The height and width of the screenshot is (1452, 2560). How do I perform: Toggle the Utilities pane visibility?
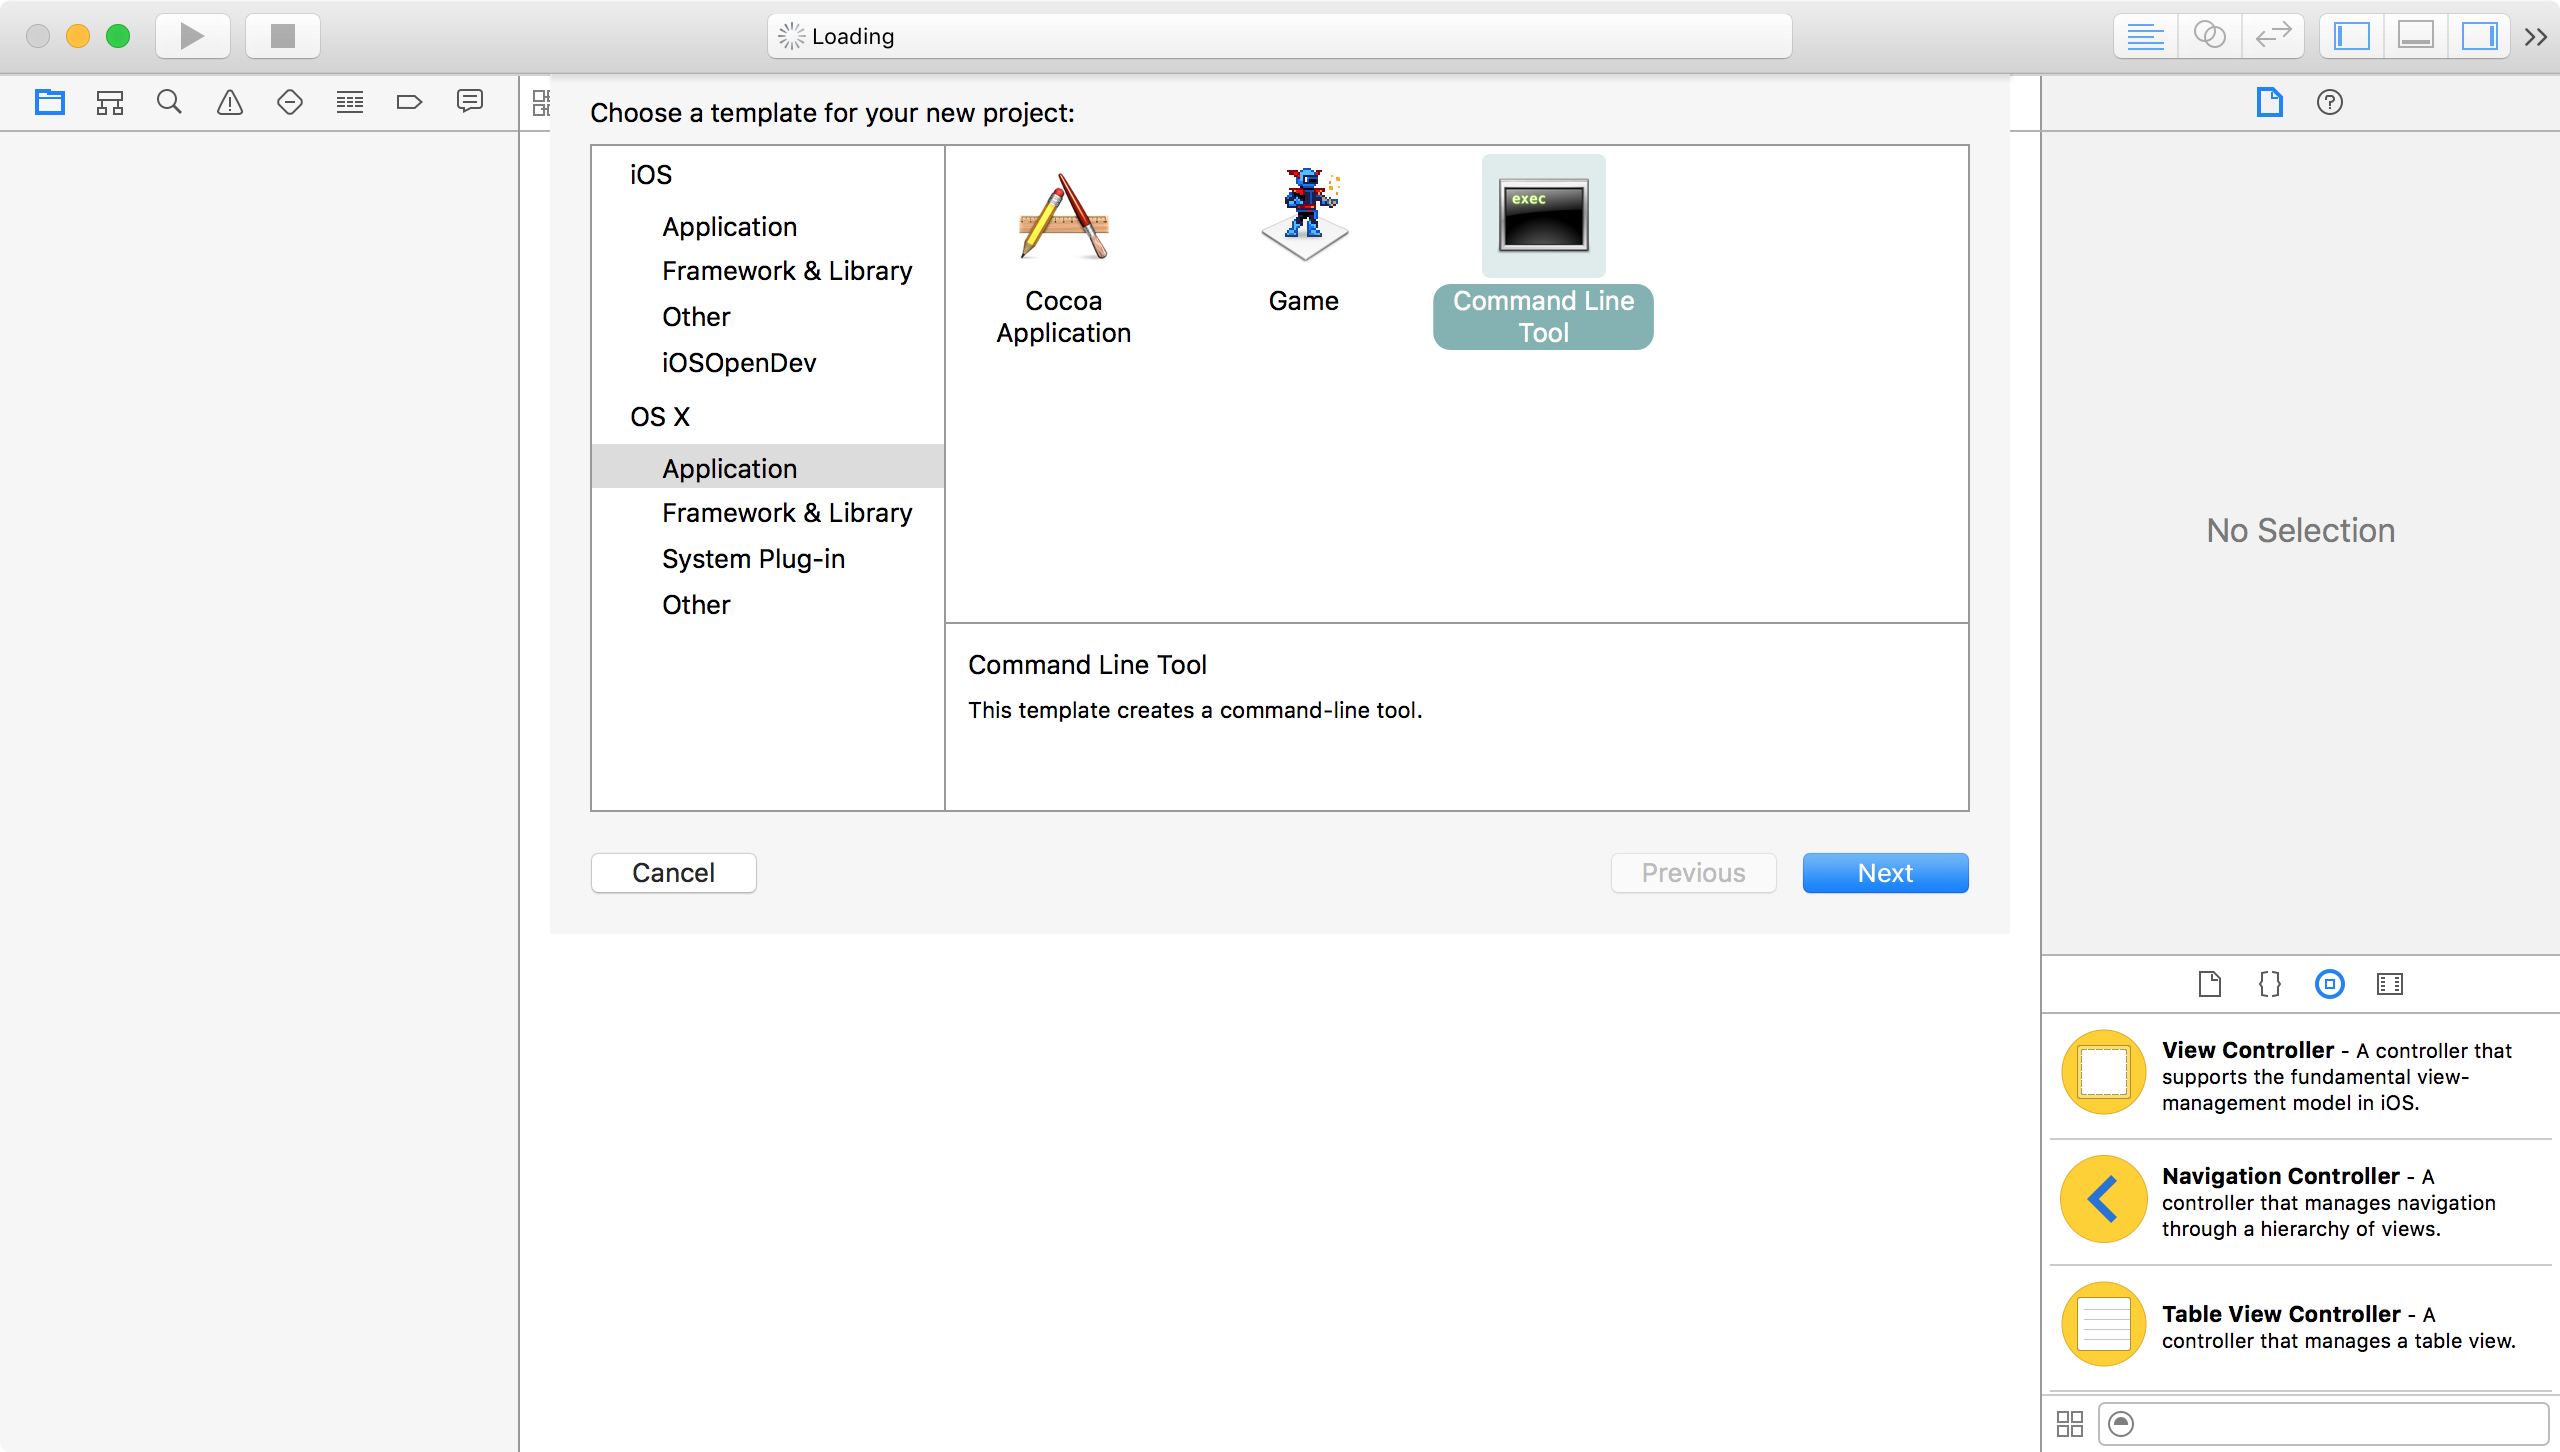pos(2479,36)
